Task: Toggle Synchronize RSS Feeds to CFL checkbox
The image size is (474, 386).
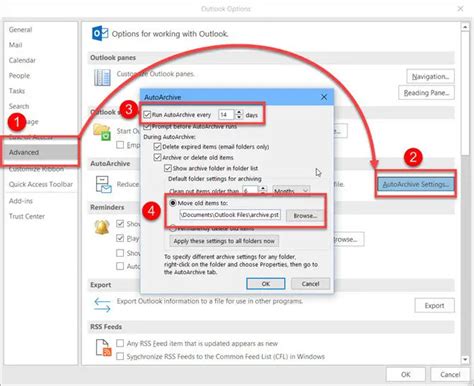Action: click(x=120, y=356)
